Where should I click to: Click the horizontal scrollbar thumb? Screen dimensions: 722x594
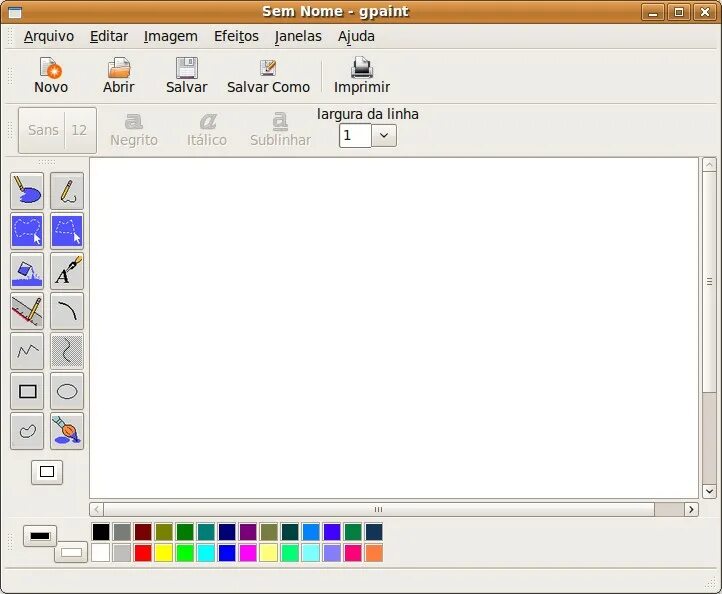point(379,509)
